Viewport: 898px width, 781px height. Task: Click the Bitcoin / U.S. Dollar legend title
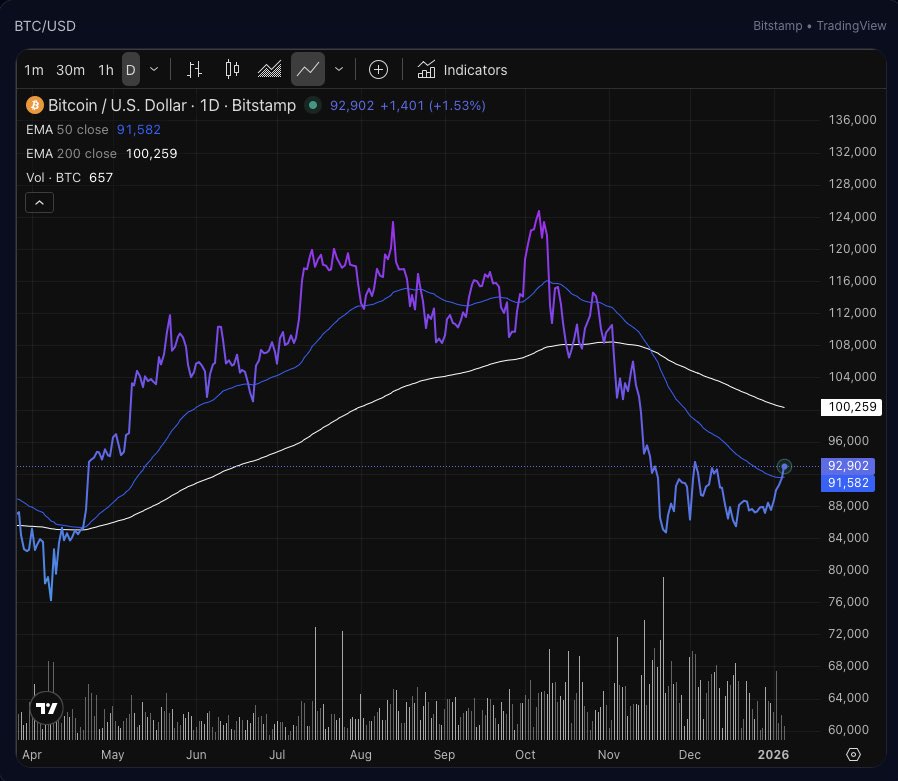(x=172, y=105)
